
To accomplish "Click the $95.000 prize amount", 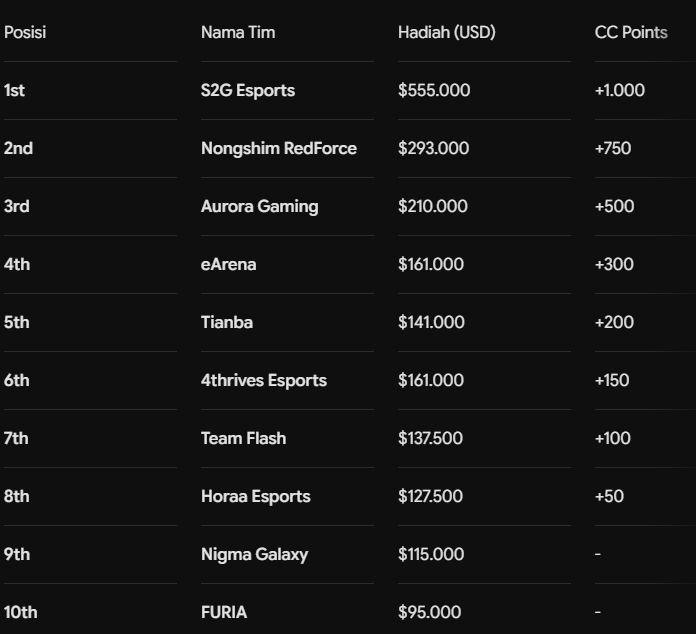I will click(429, 613).
